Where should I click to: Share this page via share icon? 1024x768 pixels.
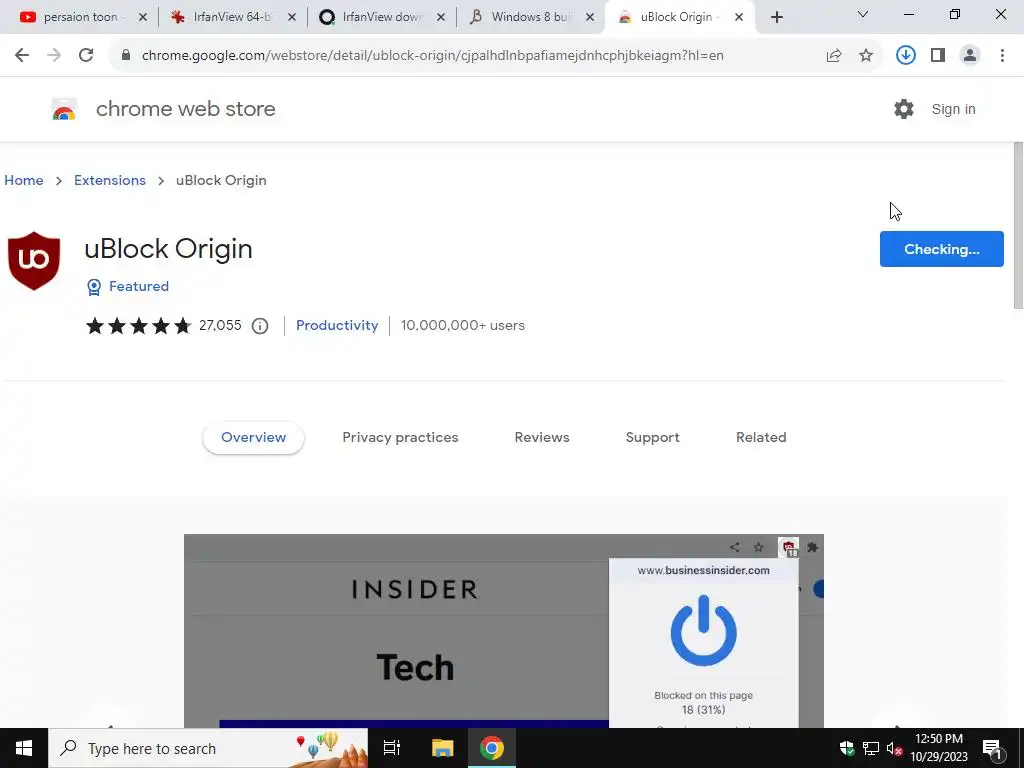(834, 56)
